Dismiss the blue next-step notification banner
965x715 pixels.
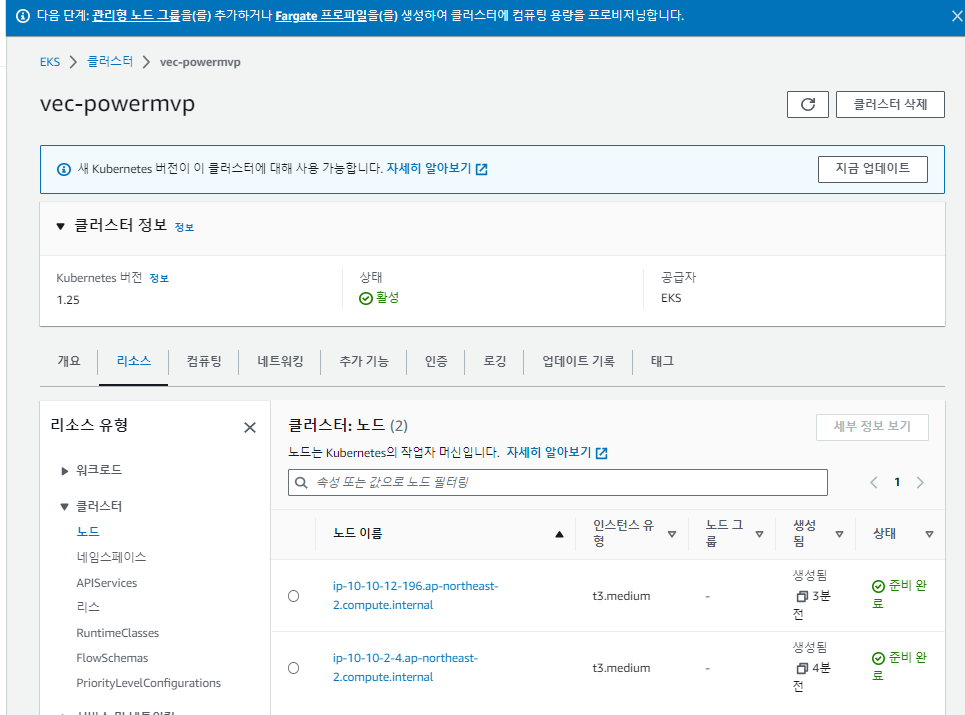[x=957, y=16]
